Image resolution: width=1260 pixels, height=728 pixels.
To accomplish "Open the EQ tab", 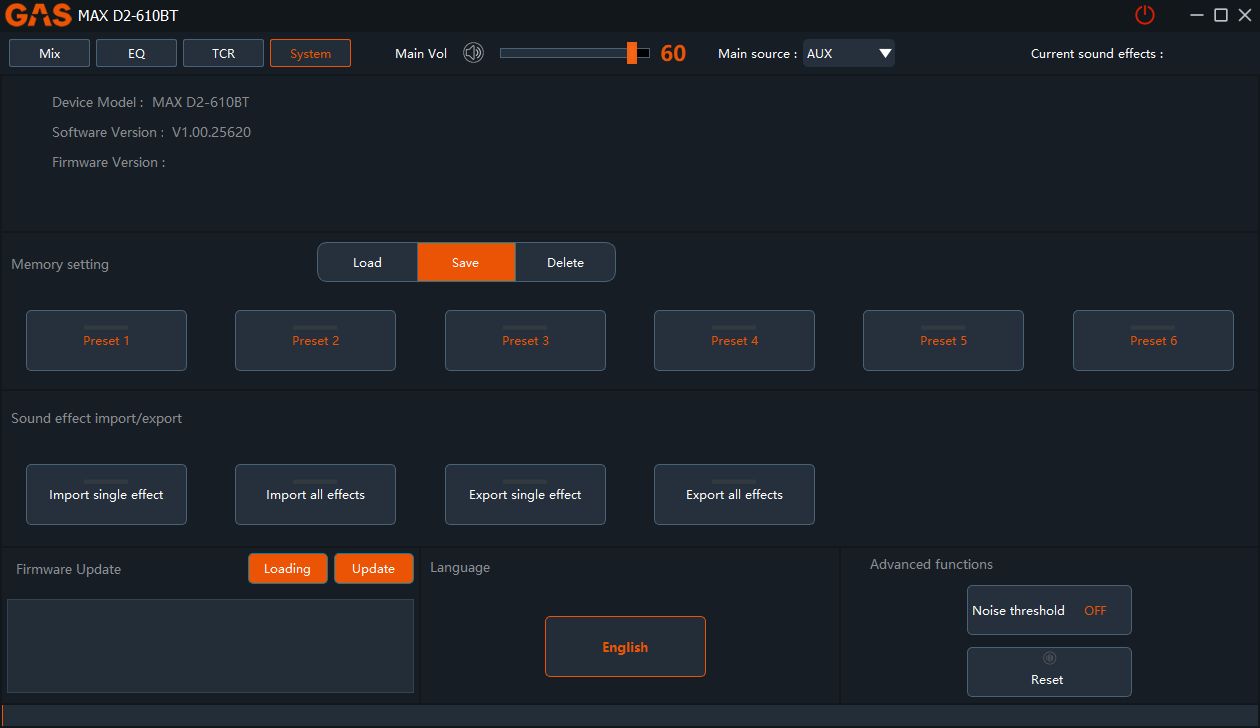I will 137,53.
